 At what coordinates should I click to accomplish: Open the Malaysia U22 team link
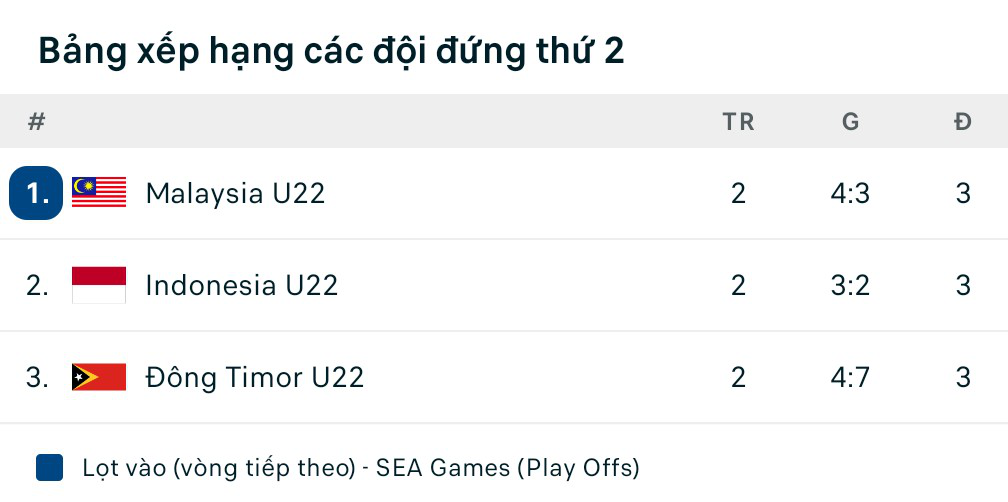(x=235, y=193)
